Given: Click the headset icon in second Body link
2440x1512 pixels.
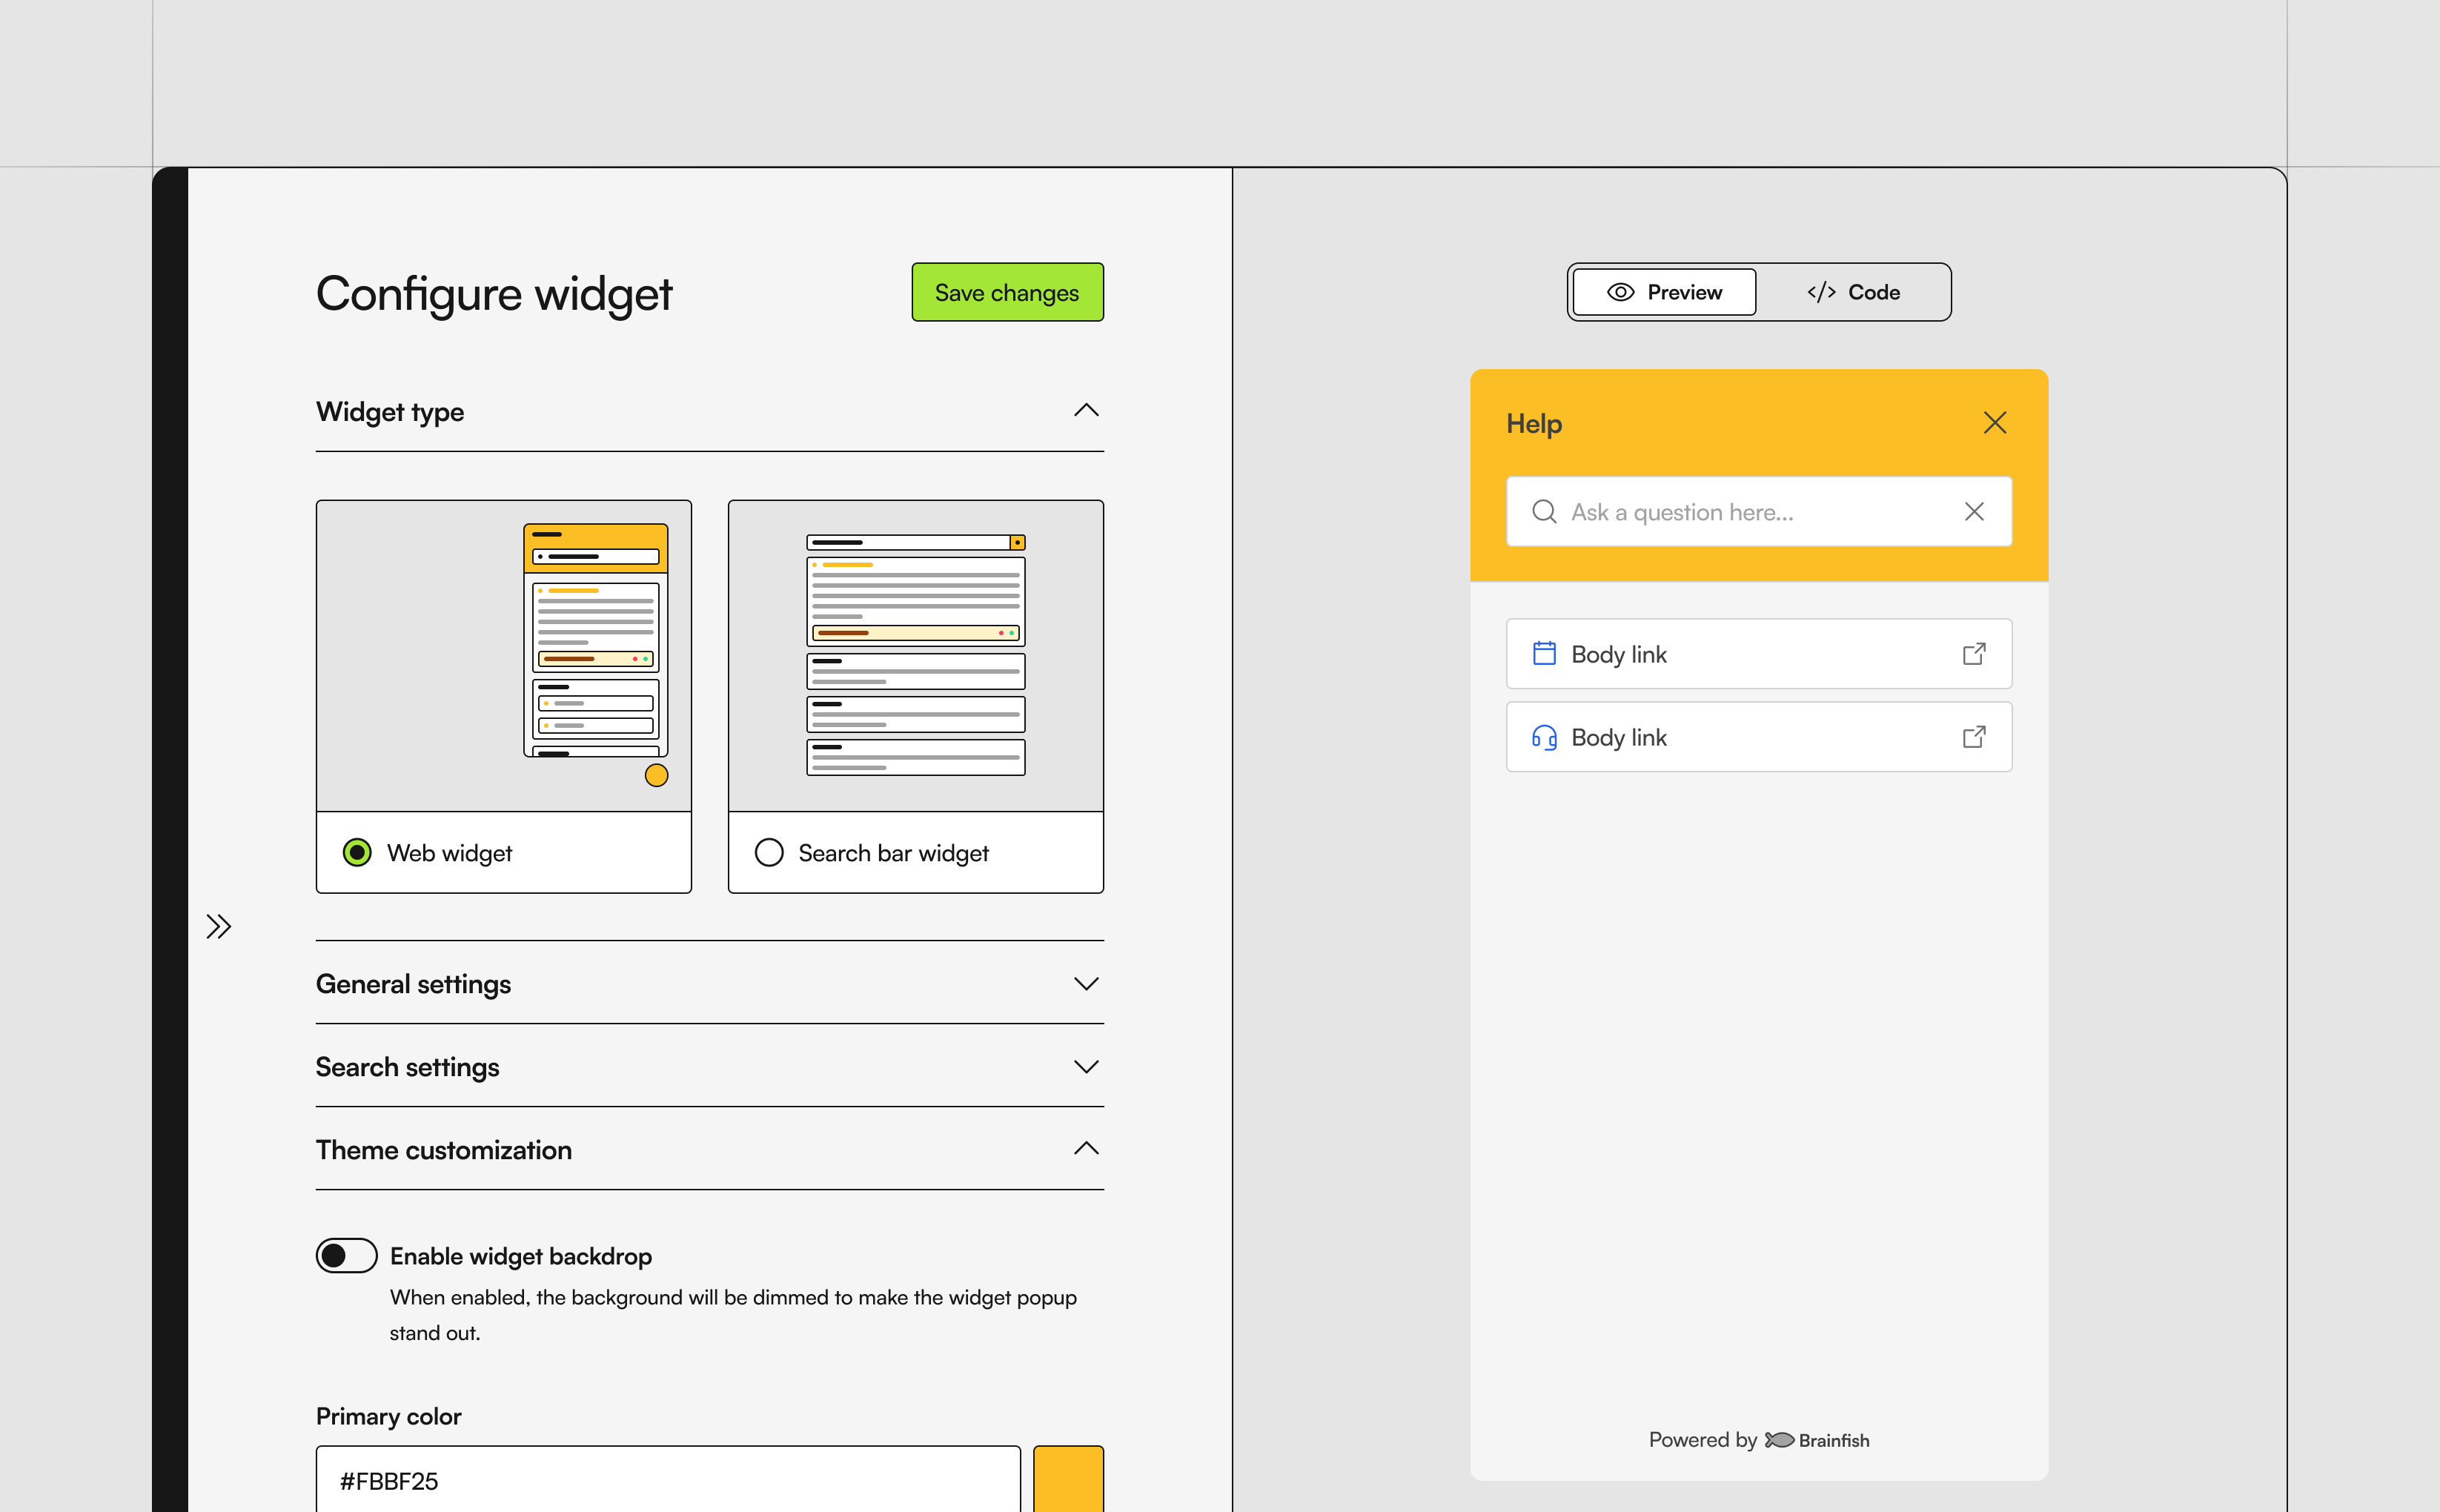Looking at the screenshot, I should point(1544,737).
